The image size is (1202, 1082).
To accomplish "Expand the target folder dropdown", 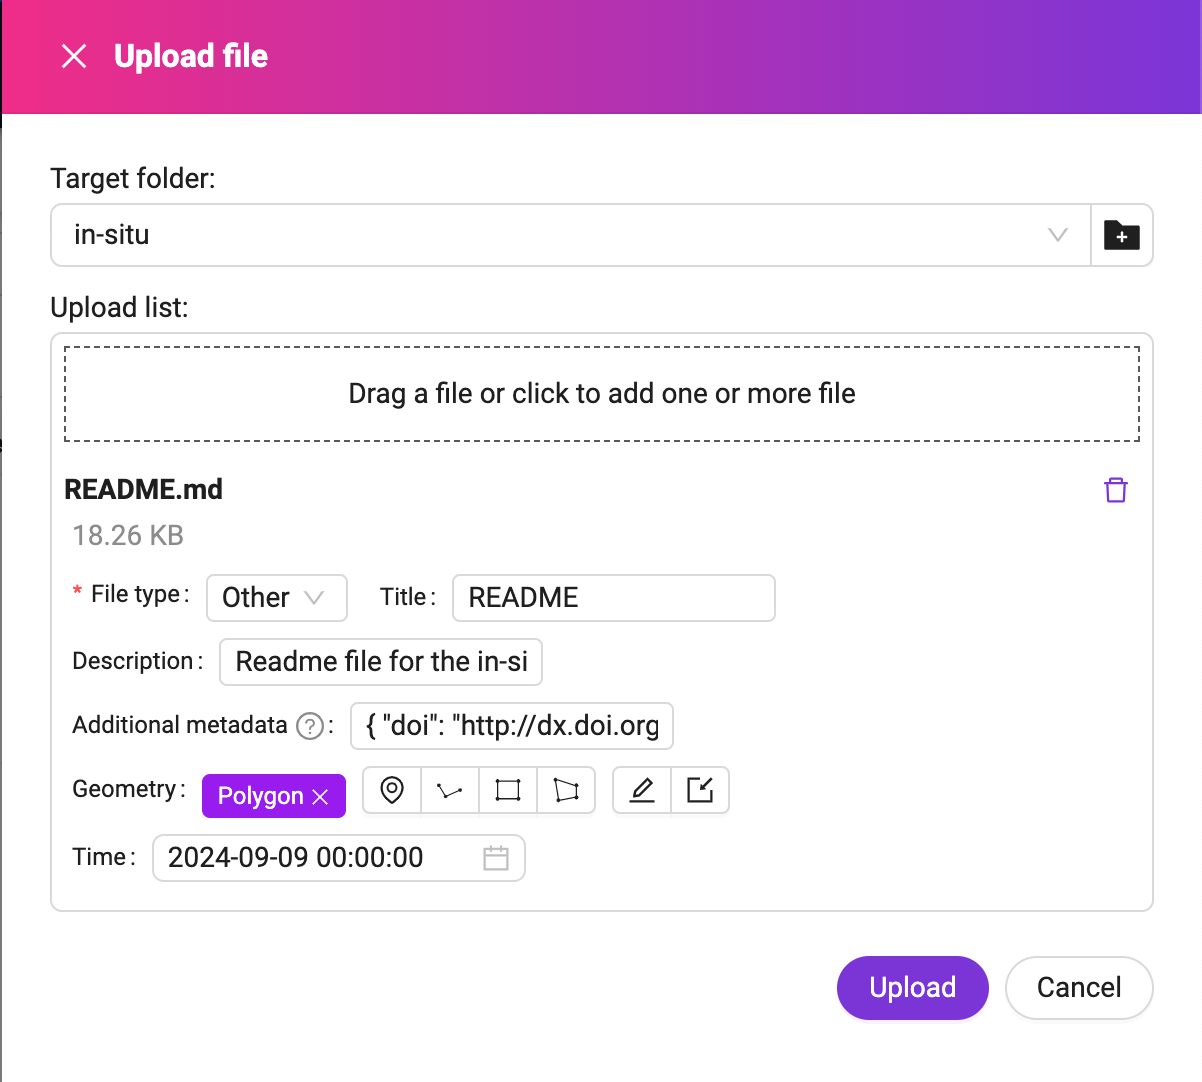I will coord(1057,236).
